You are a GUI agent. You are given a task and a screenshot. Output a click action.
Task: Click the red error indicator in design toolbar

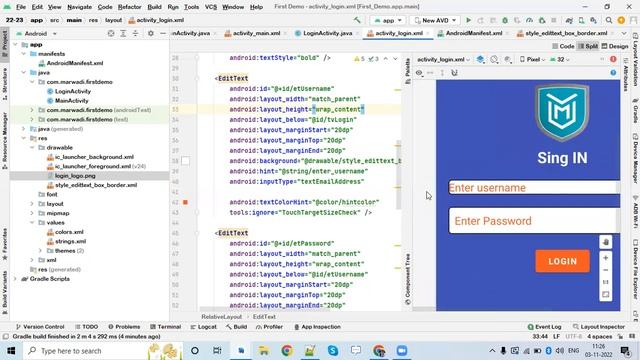point(613,60)
